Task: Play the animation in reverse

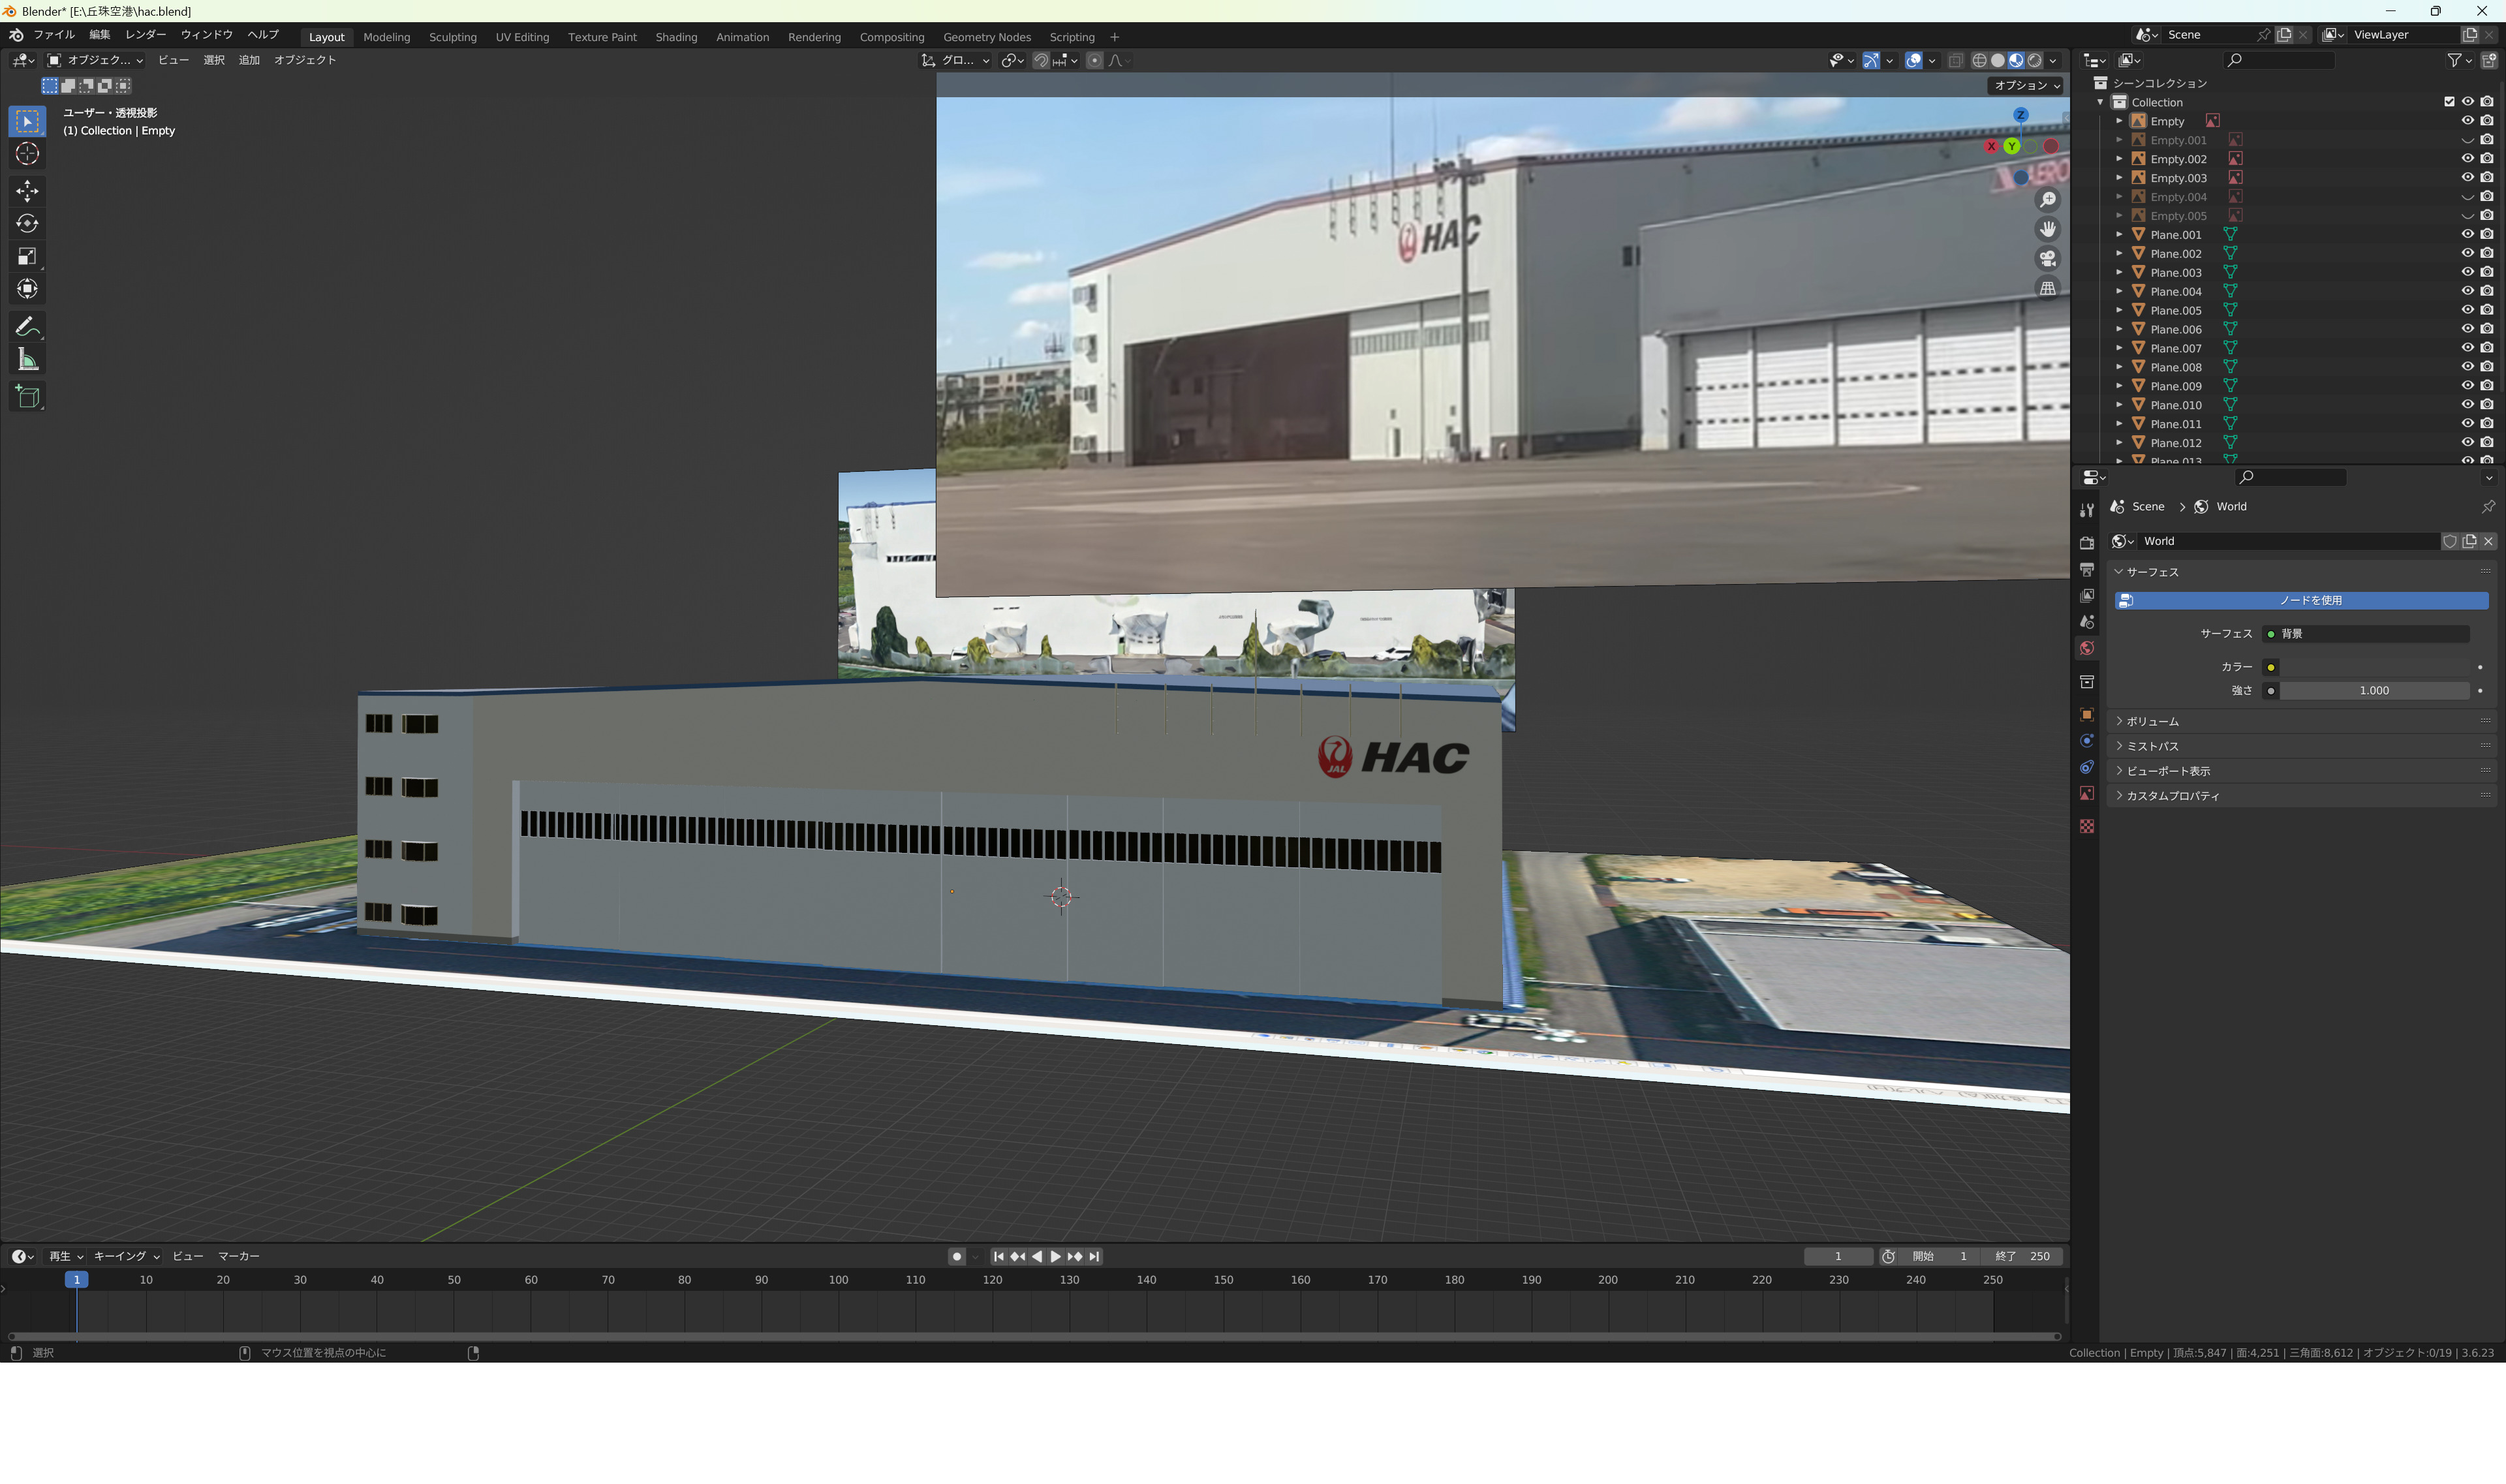Action: tap(1036, 1256)
